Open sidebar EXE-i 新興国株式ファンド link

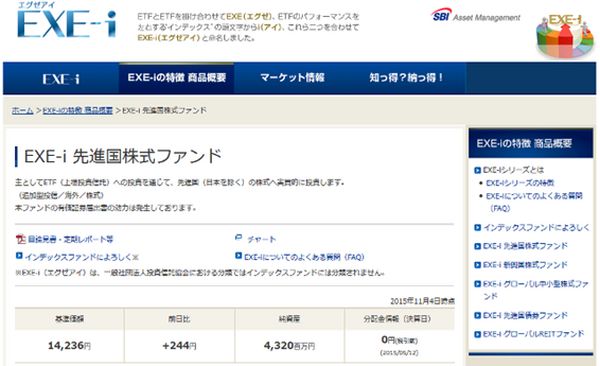tap(525, 265)
